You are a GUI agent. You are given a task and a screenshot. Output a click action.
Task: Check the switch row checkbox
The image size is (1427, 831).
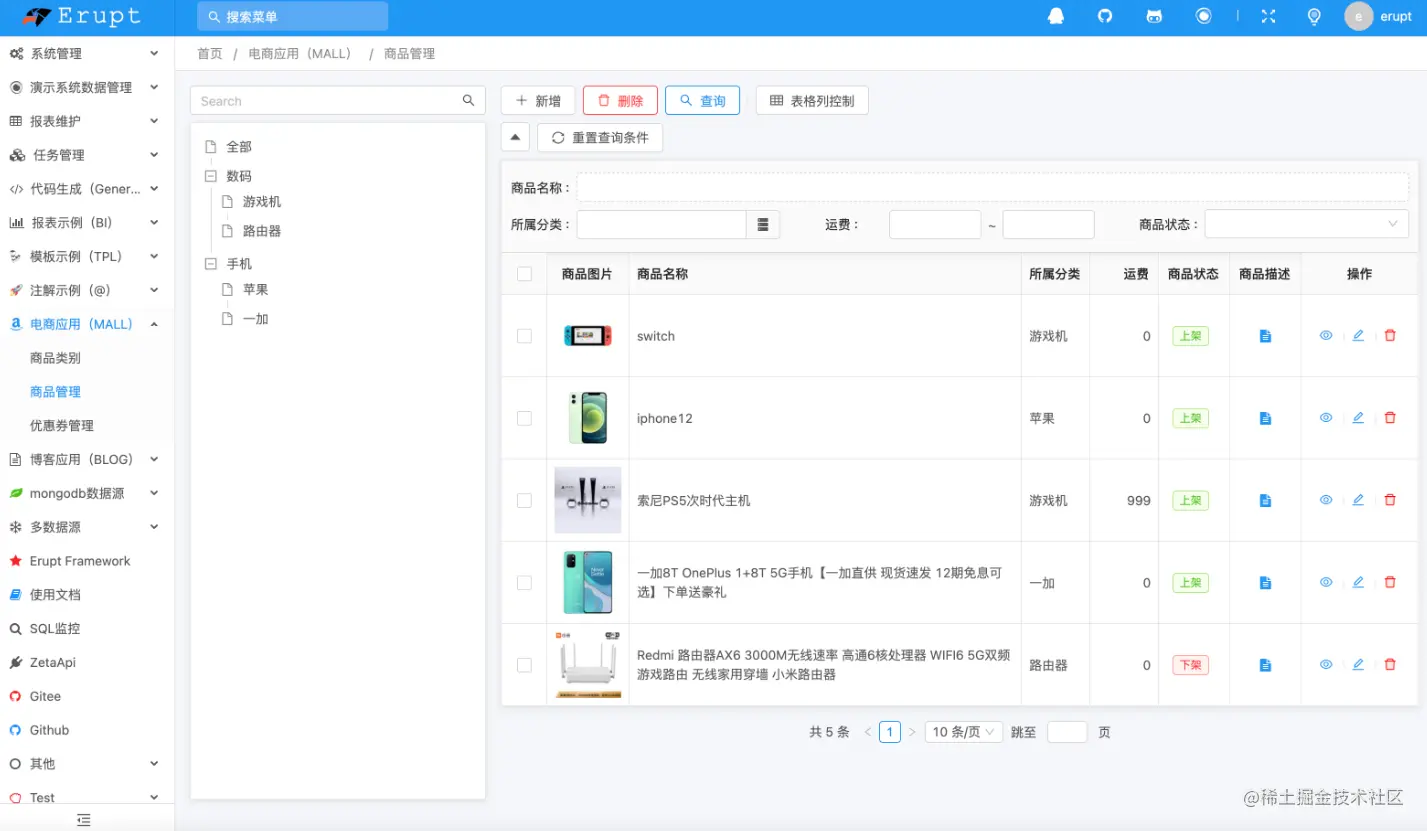pos(524,336)
